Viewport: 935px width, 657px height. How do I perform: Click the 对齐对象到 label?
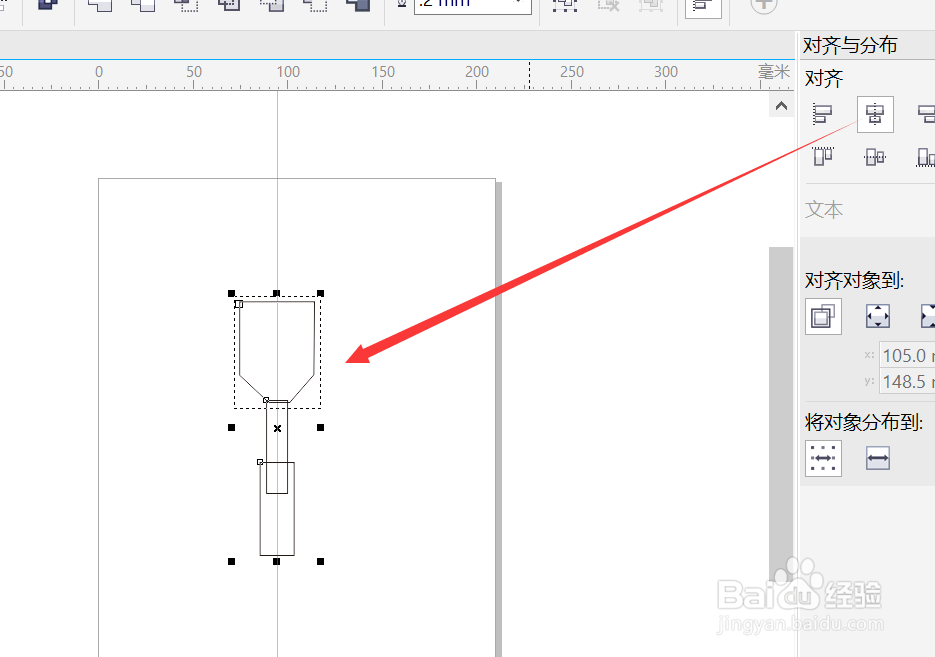point(854,280)
